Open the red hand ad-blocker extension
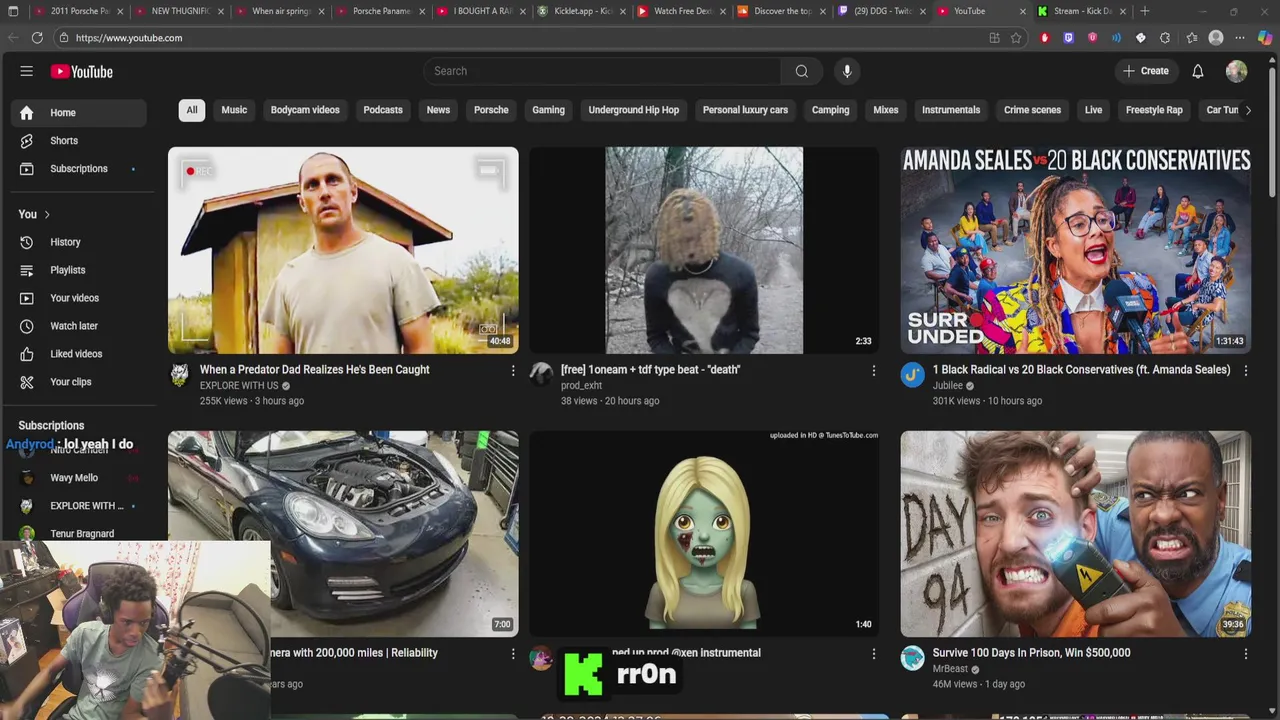 click(1045, 37)
